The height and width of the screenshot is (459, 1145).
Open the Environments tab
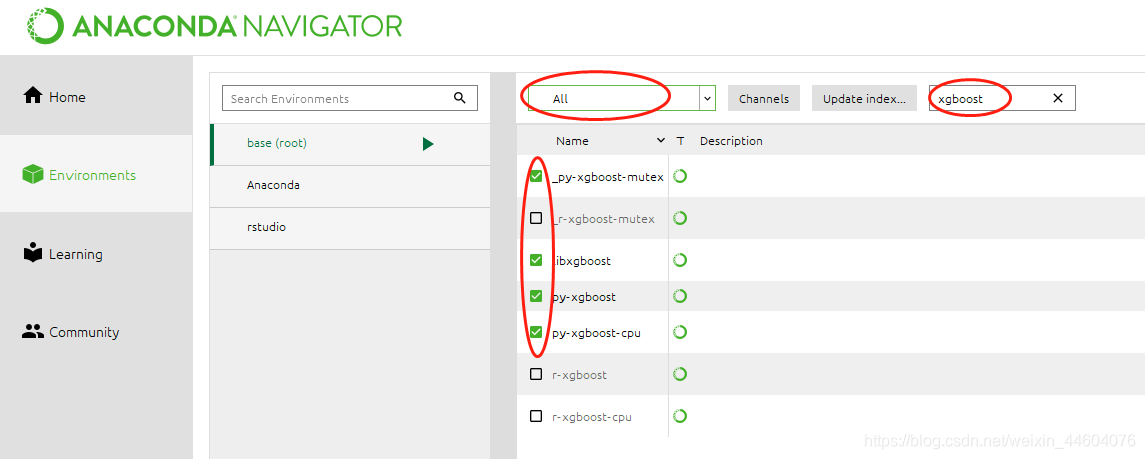pyautogui.click(x=96, y=174)
